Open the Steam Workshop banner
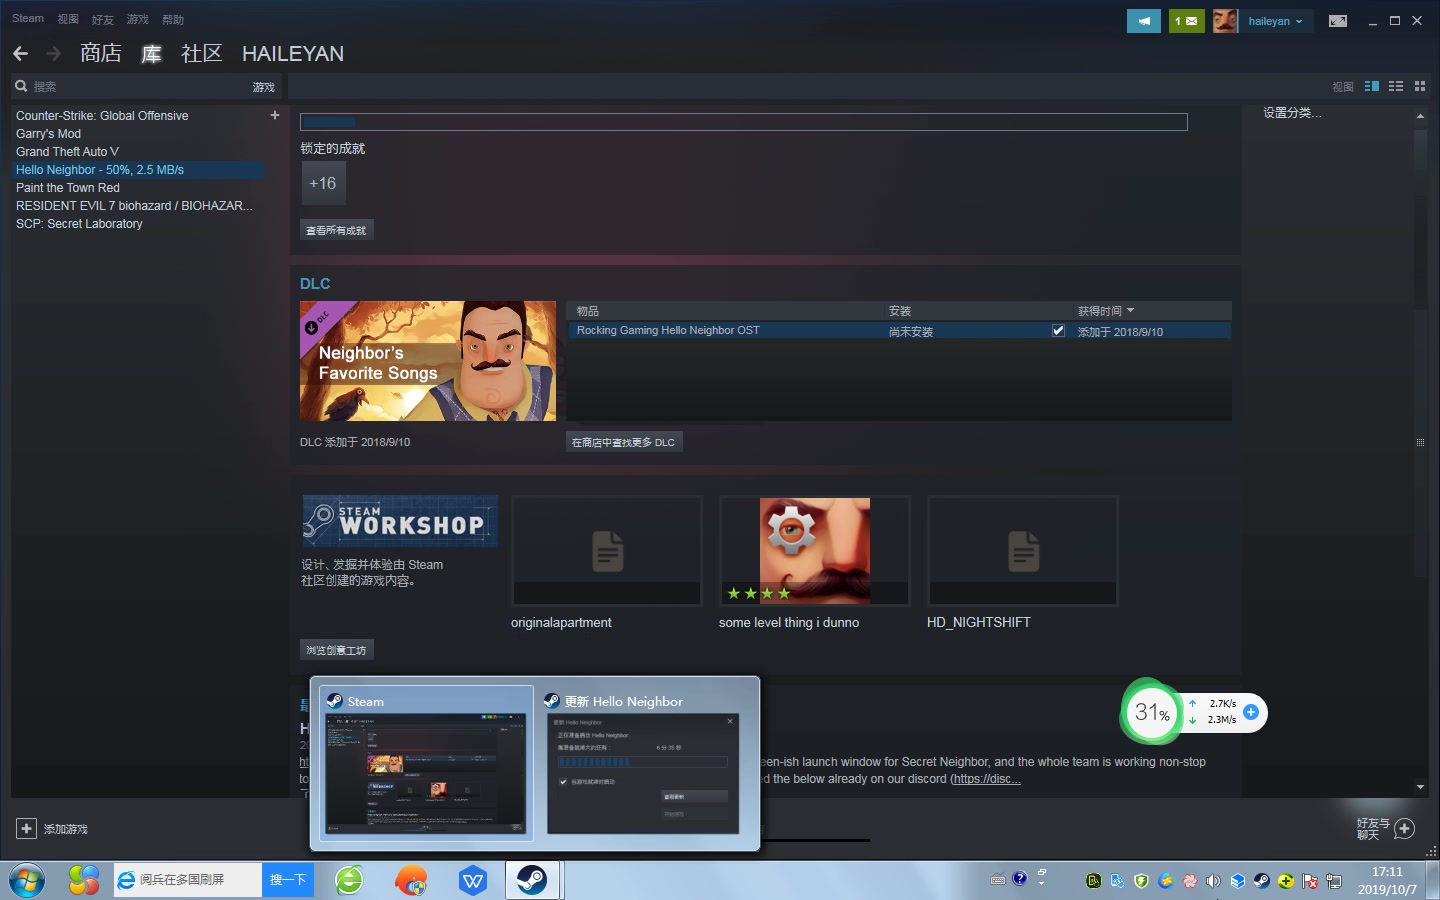The width and height of the screenshot is (1440, 900). 400,521
